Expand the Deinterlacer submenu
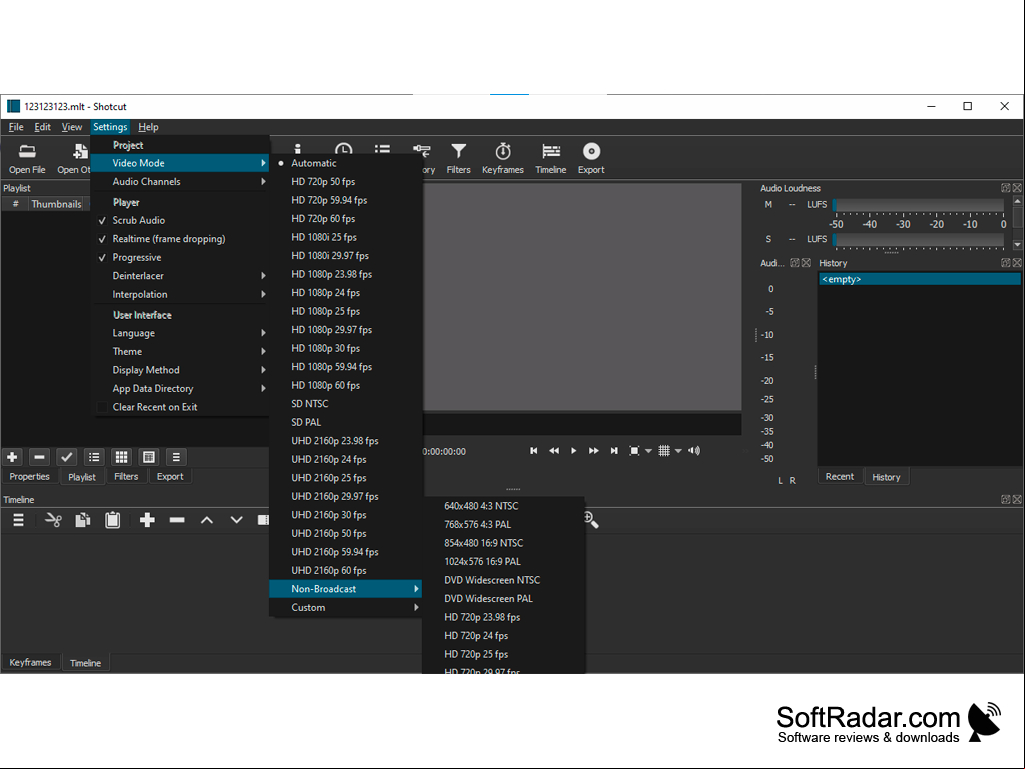The image size is (1025, 769). tap(180, 276)
